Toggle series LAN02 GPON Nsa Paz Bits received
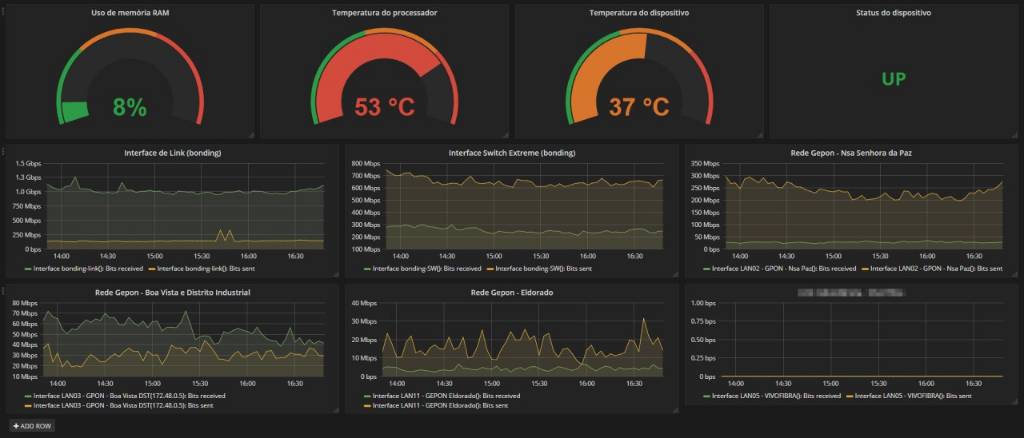The image size is (1024, 438). 784,268
